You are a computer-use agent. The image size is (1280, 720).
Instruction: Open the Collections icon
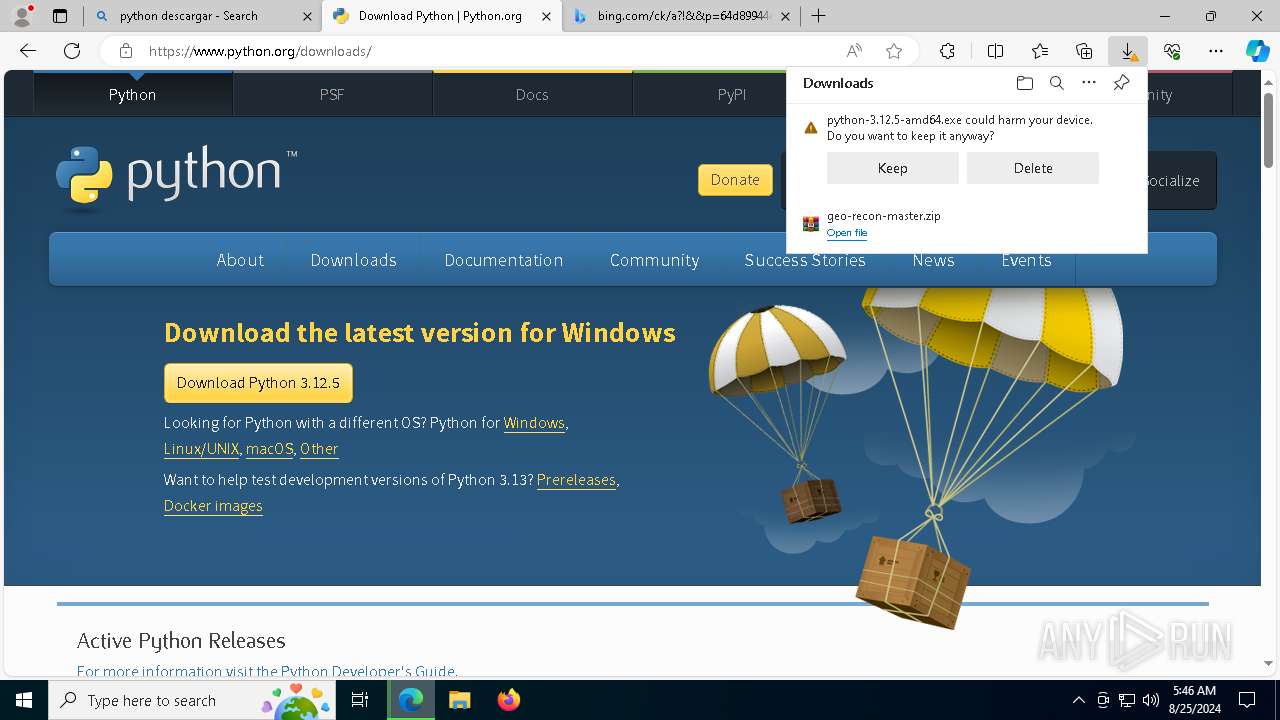pos(1084,51)
